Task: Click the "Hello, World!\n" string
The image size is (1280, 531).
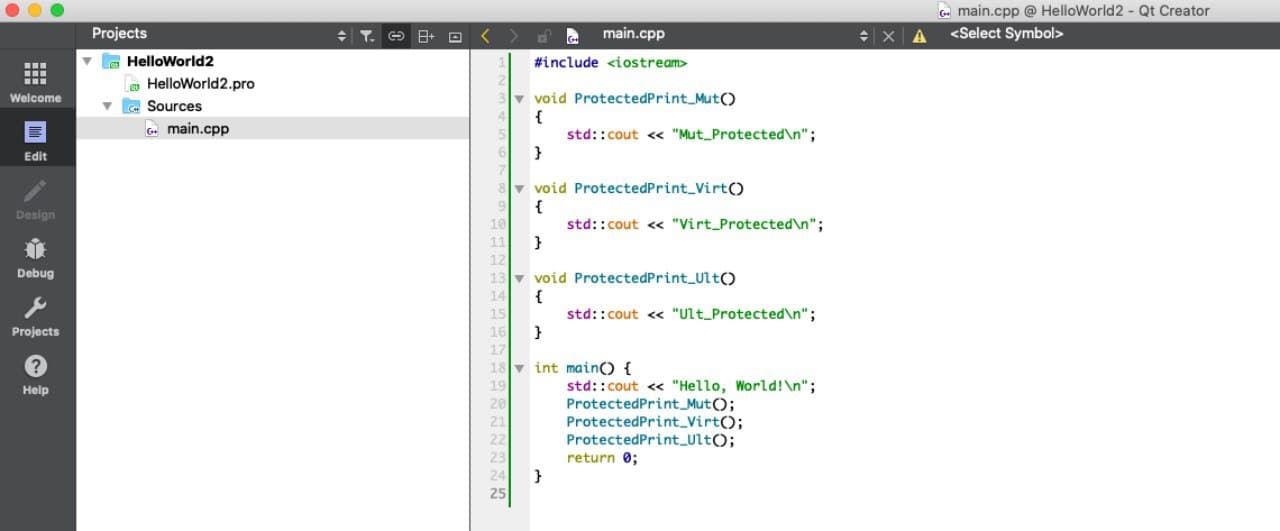Action: (x=743, y=386)
